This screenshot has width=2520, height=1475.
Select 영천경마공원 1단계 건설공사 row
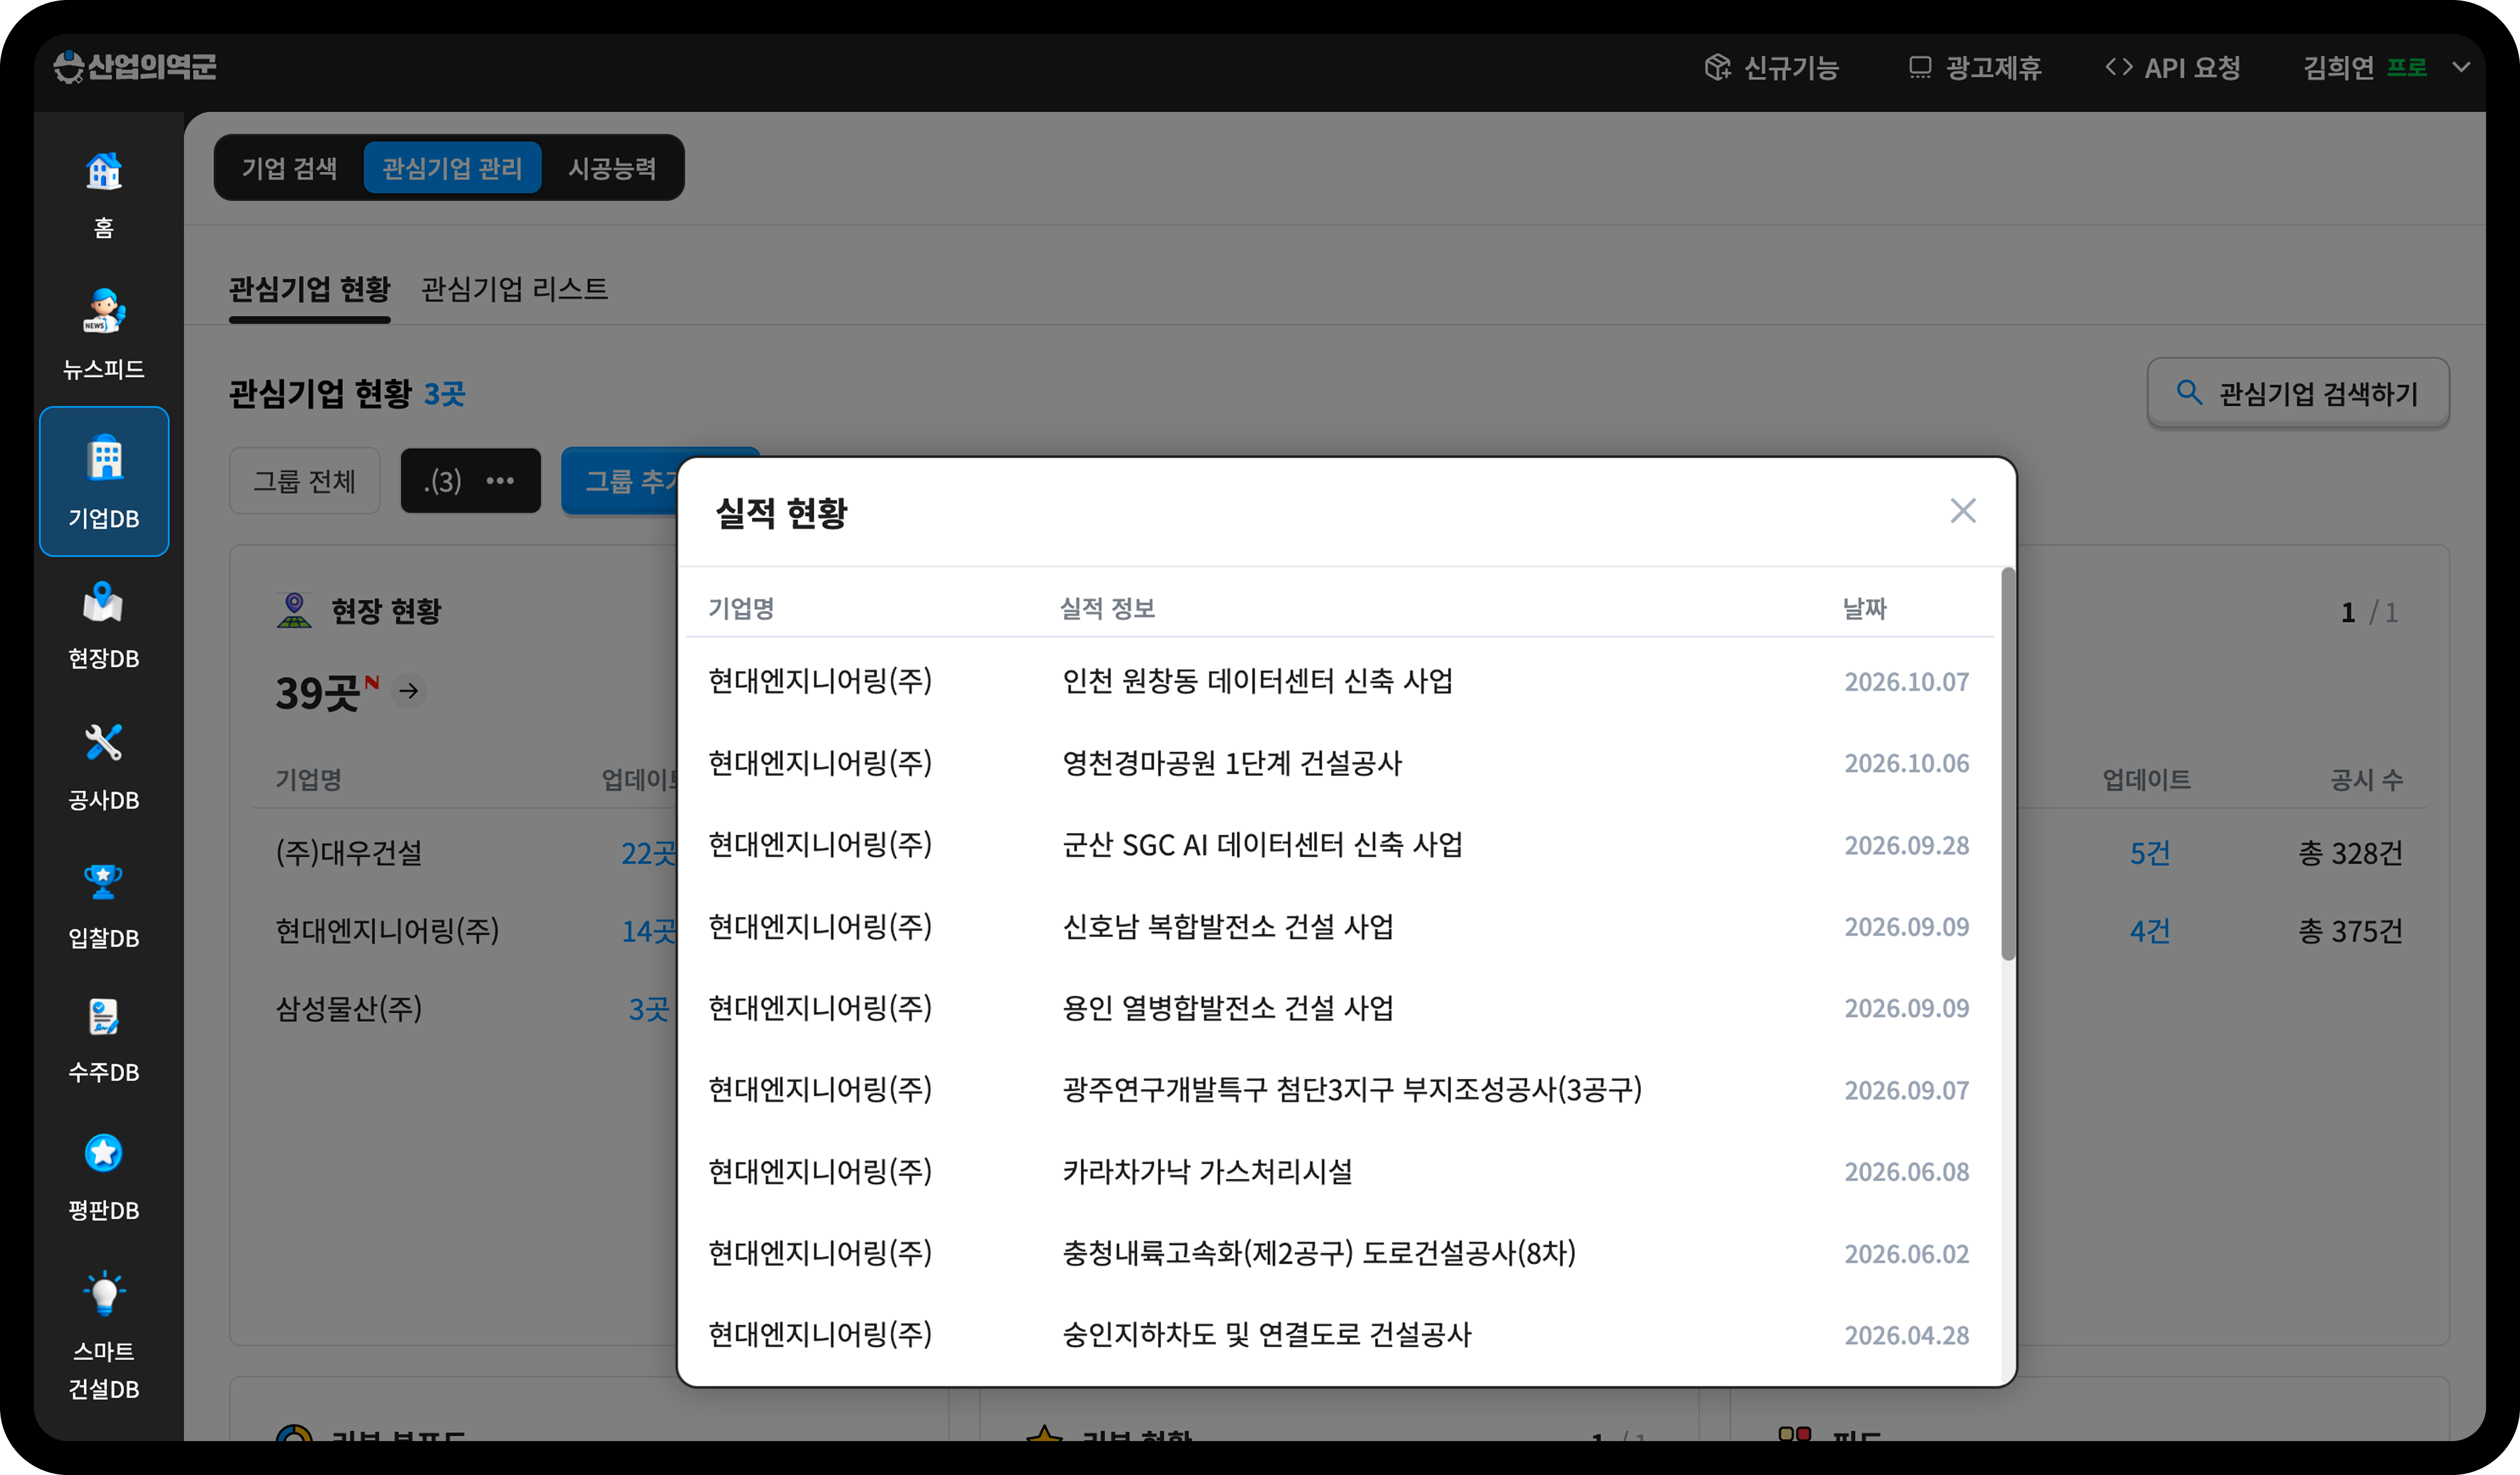pyautogui.click(x=1339, y=764)
